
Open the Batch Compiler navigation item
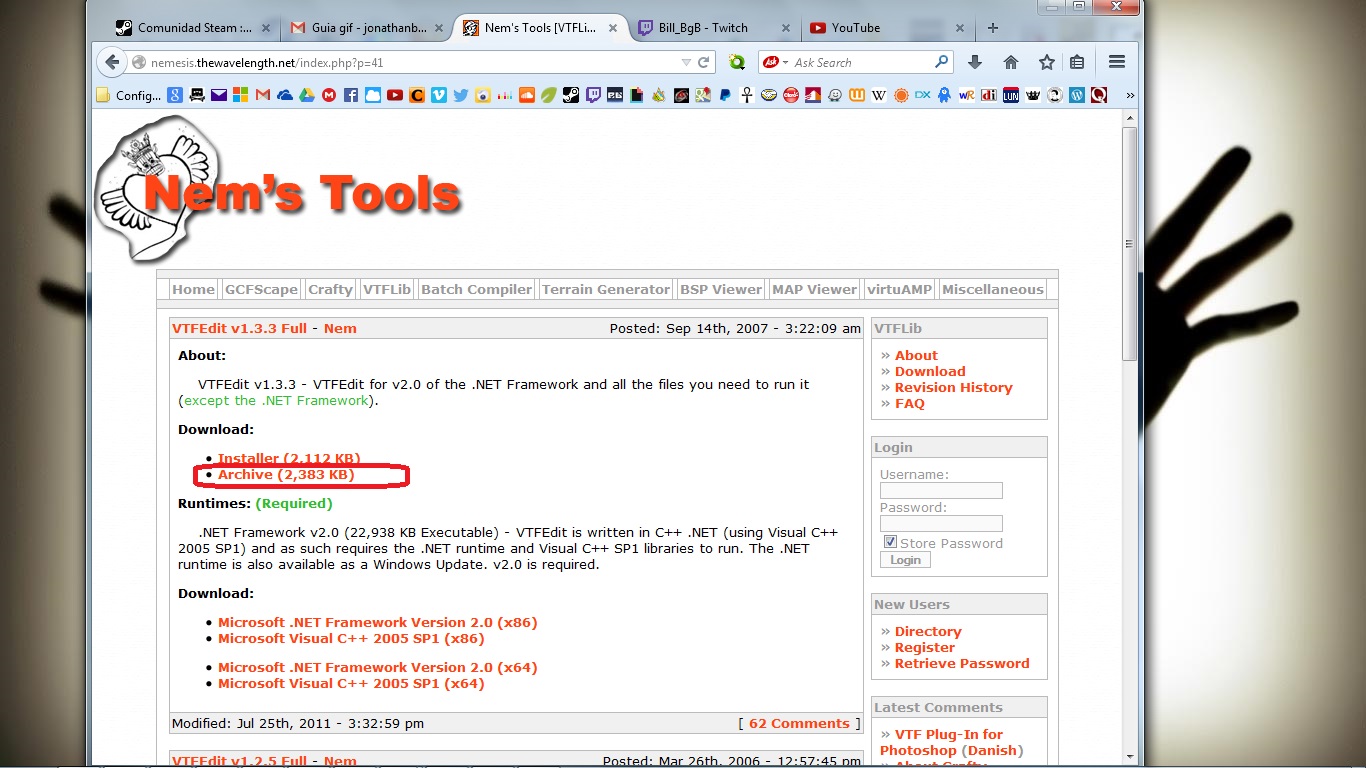click(x=477, y=289)
